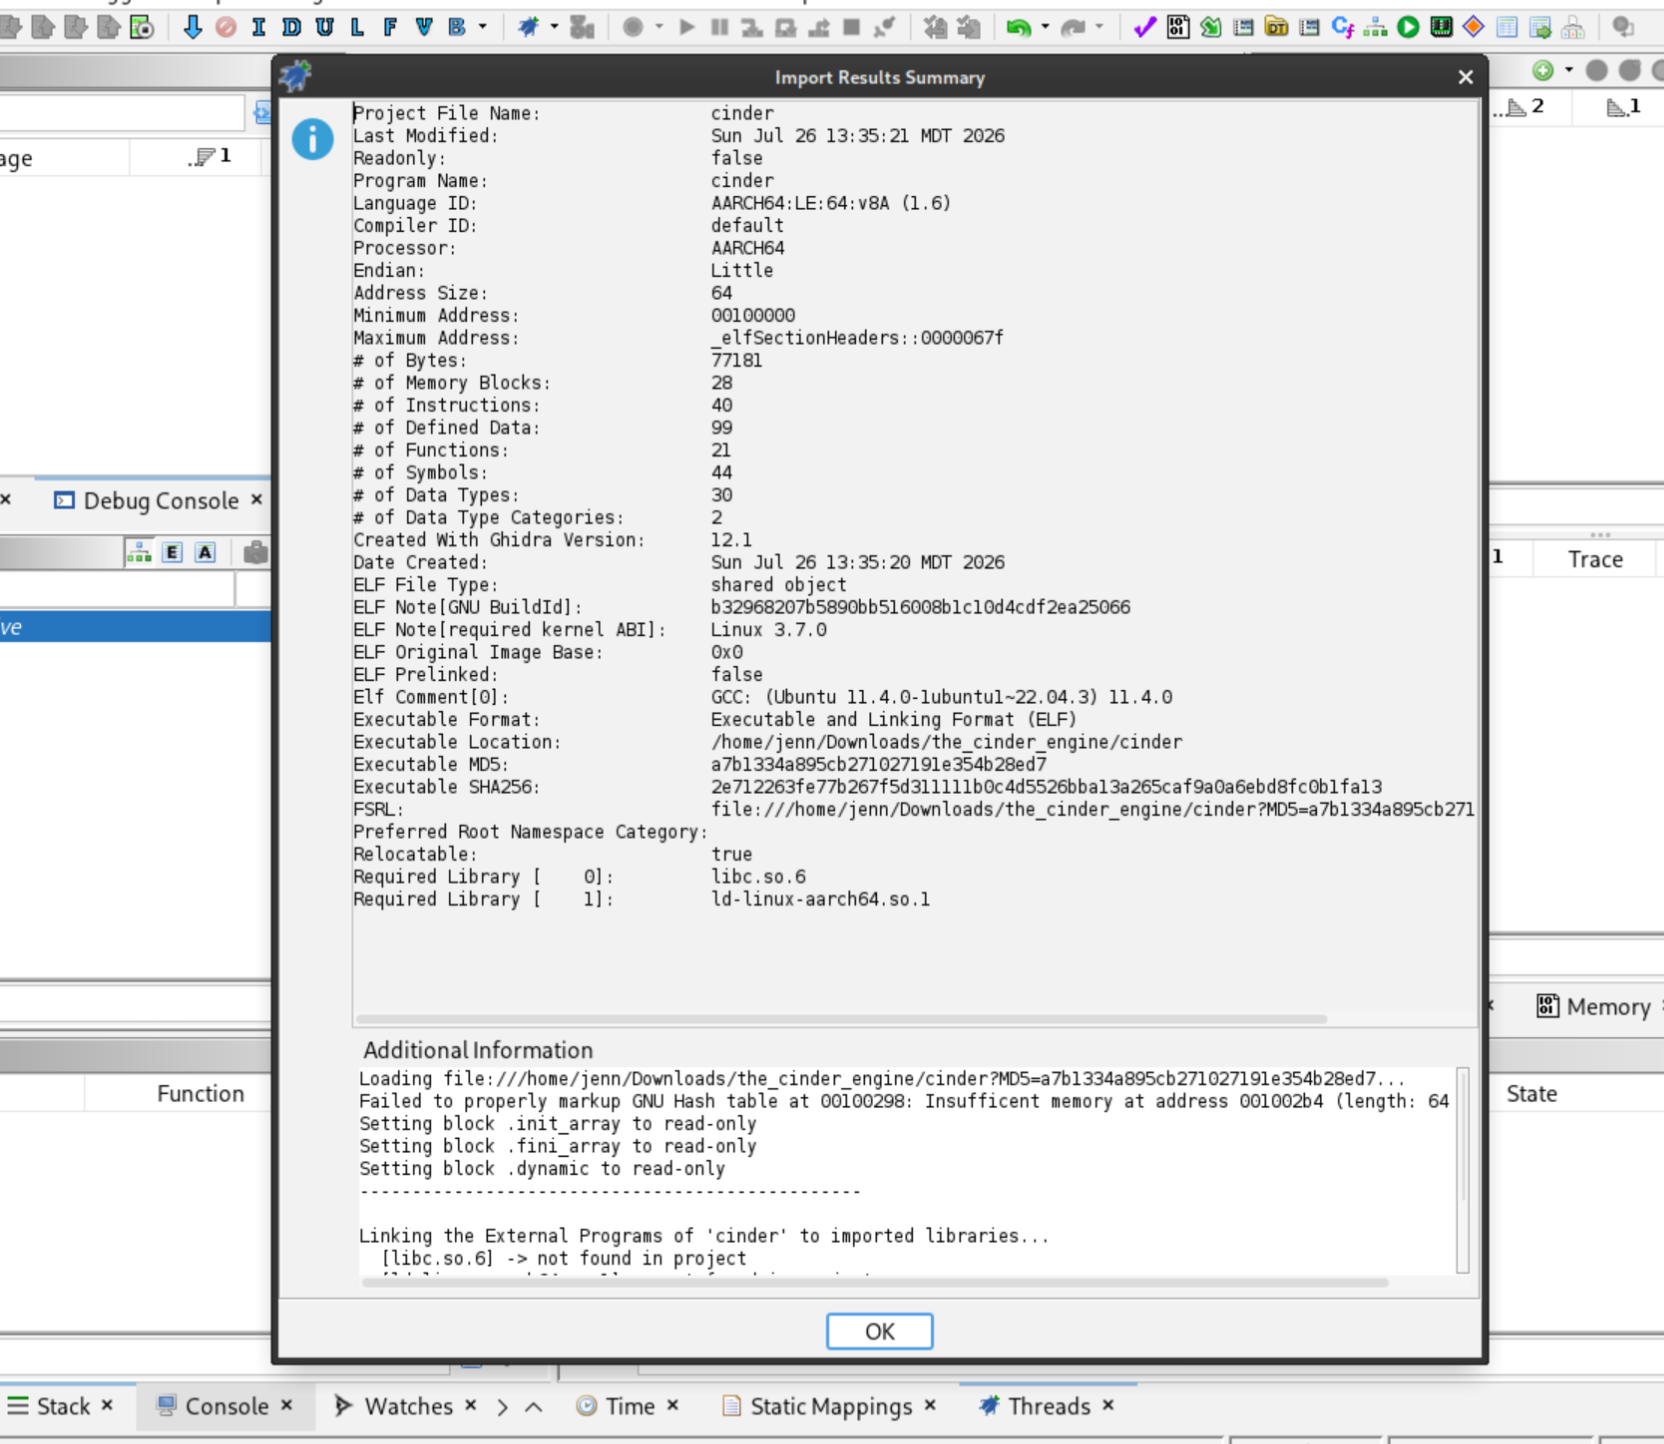Toggle the 'A' attributes view icon
The width and height of the screenshot is (1664, 1444).
[x=205, y=552]
